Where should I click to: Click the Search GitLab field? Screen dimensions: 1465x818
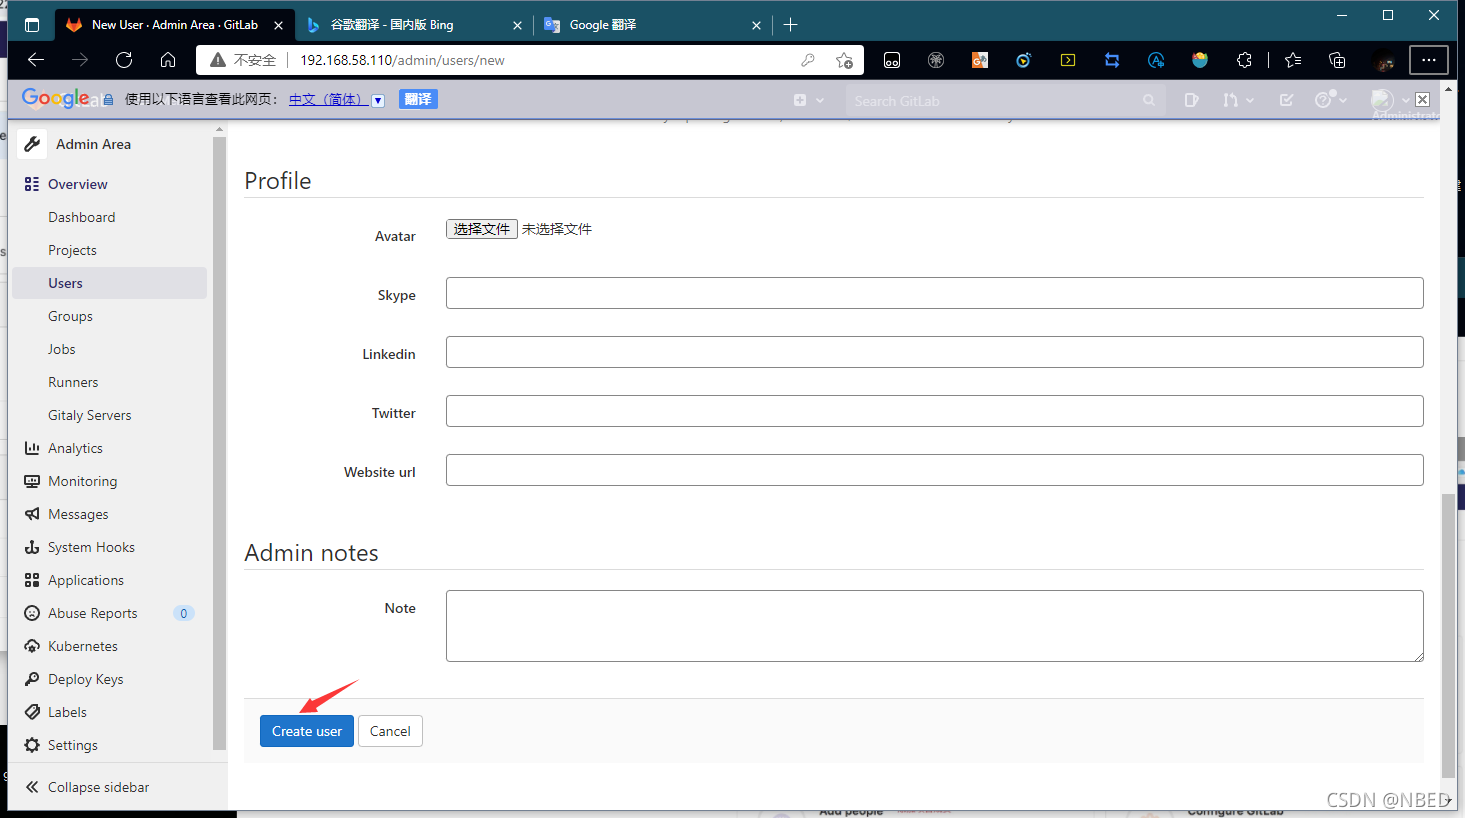(x=1004, y=101)
